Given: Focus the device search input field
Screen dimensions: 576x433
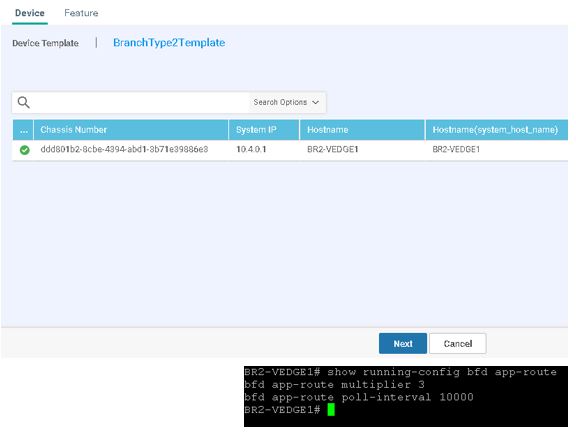Looking at the screenshot, I should tap(140, 102).
